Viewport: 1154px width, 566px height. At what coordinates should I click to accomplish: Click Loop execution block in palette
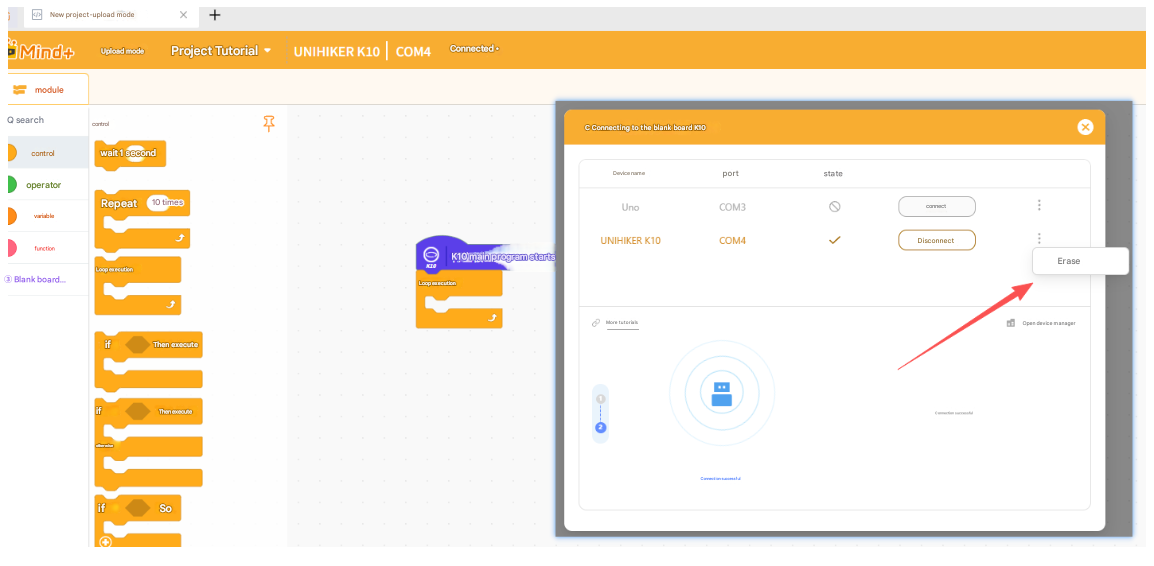click(138, 286)
